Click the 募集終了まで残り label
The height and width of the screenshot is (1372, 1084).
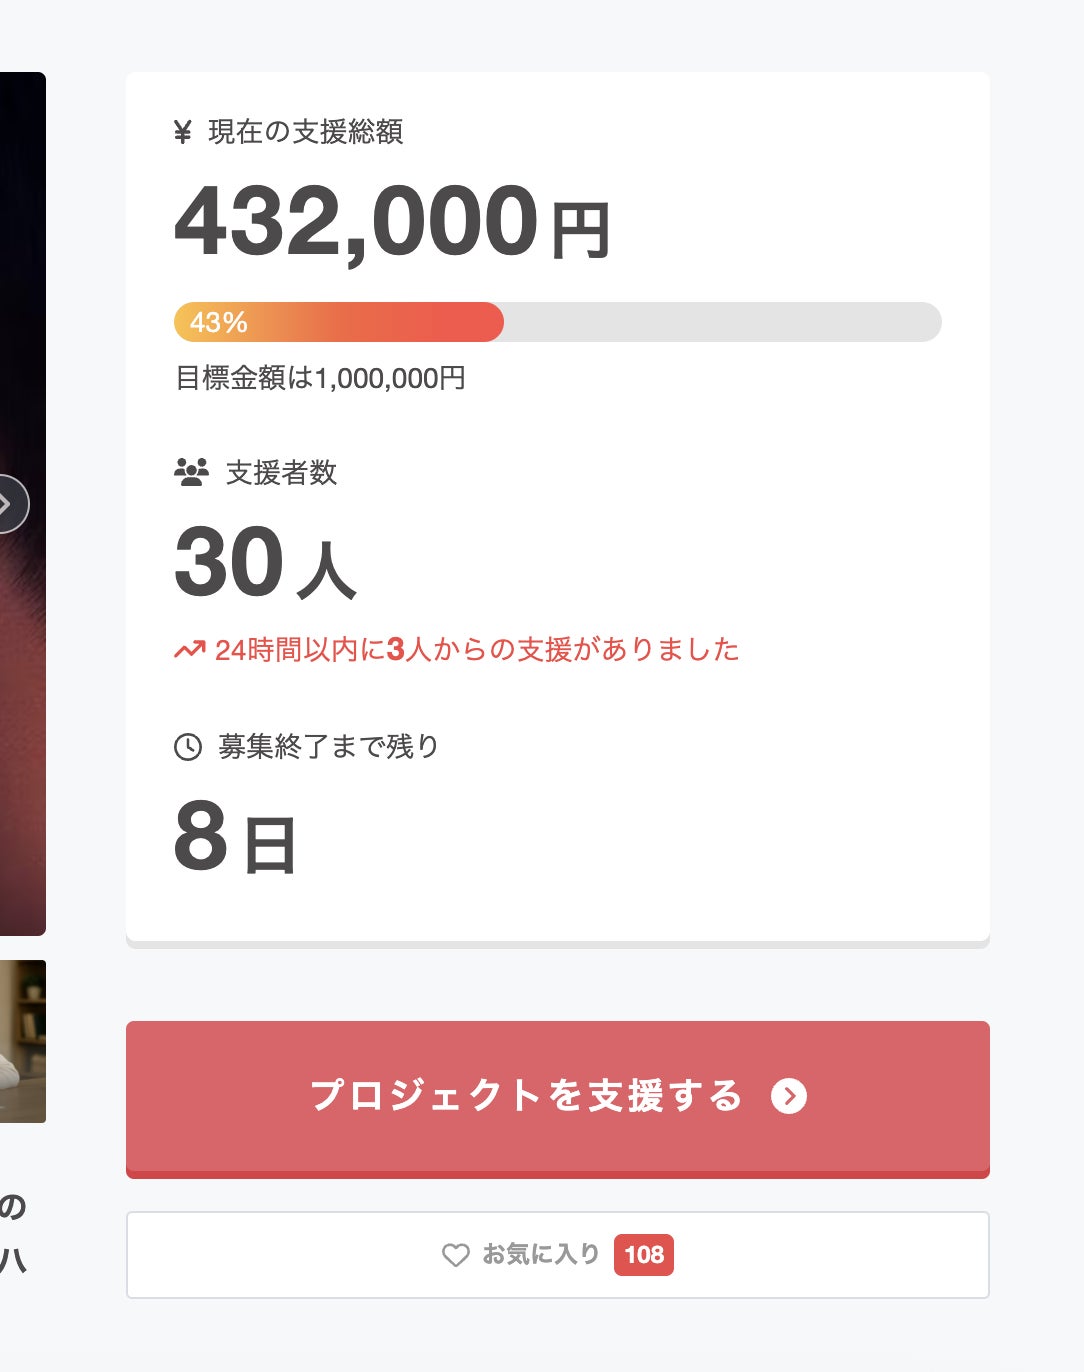(x=328, y=747)
